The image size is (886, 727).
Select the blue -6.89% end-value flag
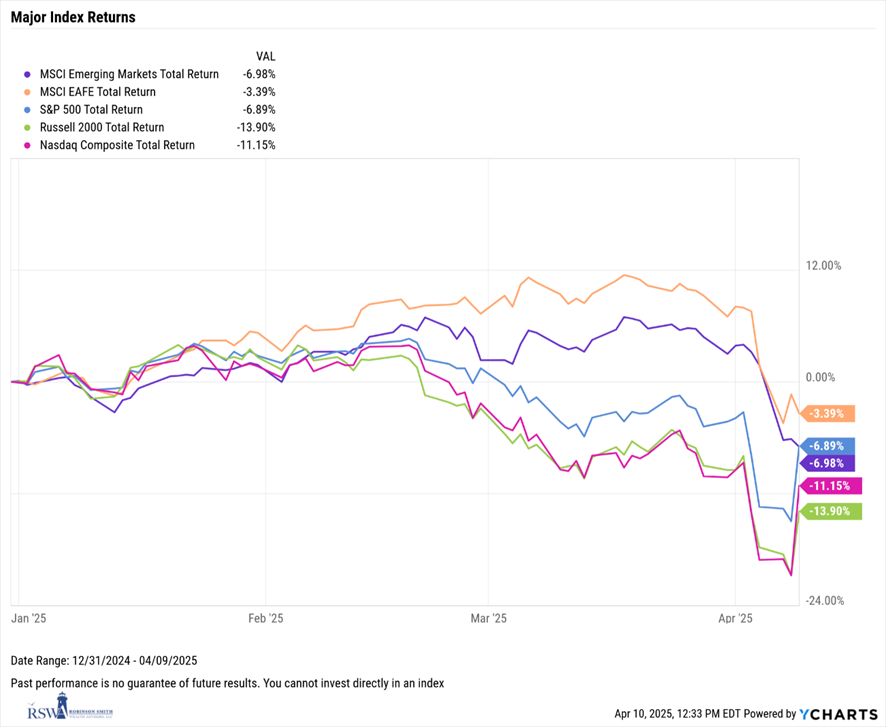point(829,445)
